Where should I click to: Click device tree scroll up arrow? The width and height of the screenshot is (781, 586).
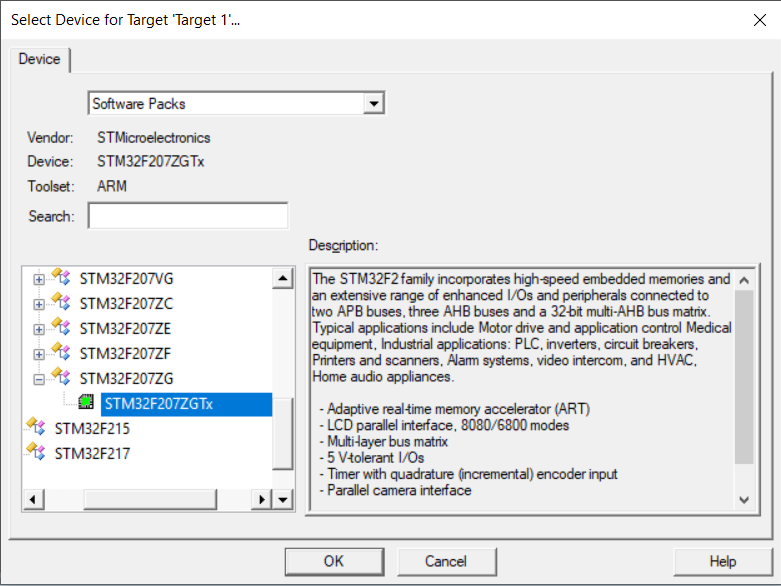pyautogui.click(x=283, y=278)
